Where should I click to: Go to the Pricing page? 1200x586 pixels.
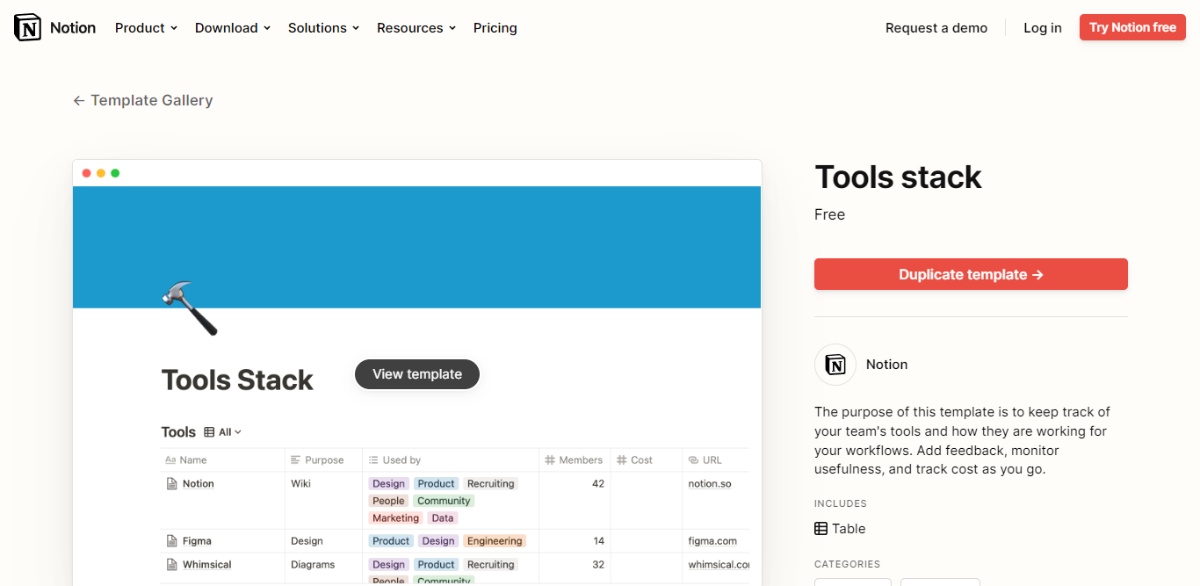pyautogui.click(x=495, y=28)
